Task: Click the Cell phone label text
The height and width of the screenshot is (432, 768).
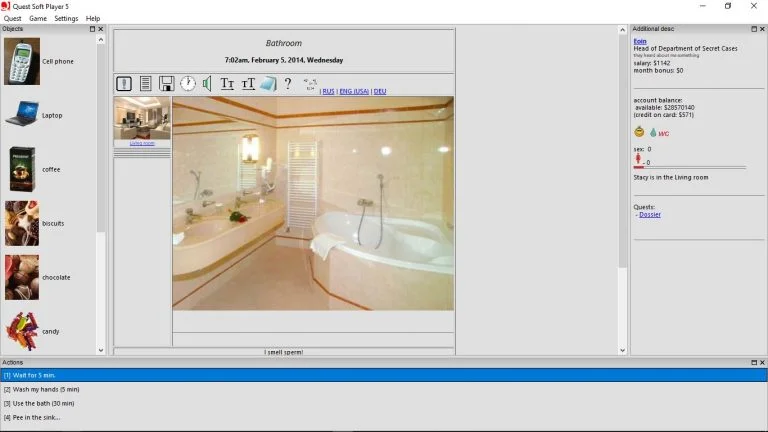Action: (x=58, y=62)
